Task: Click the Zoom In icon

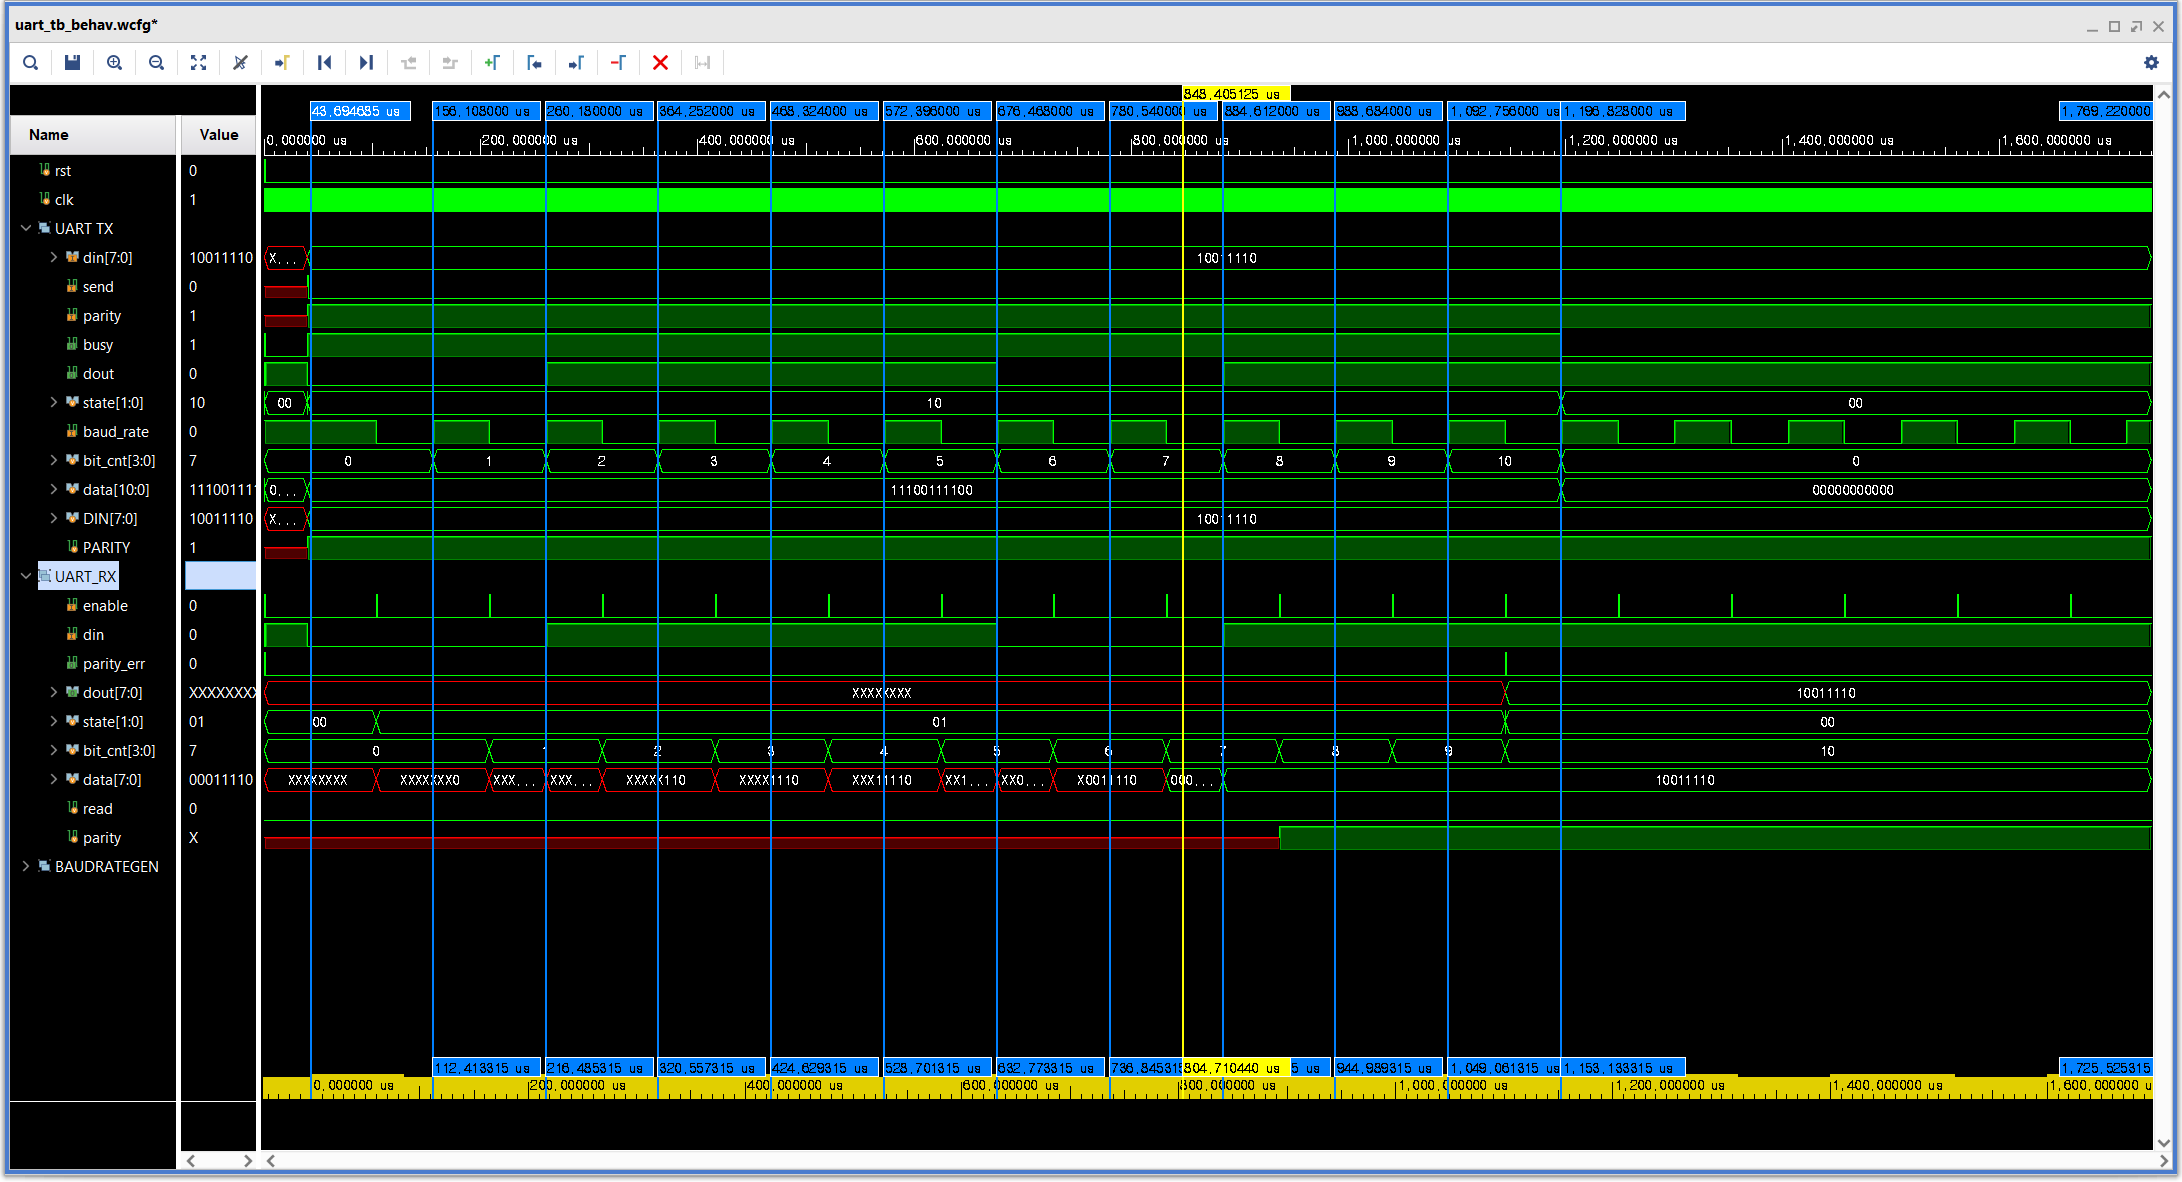Action: click(x=115, y=63)
